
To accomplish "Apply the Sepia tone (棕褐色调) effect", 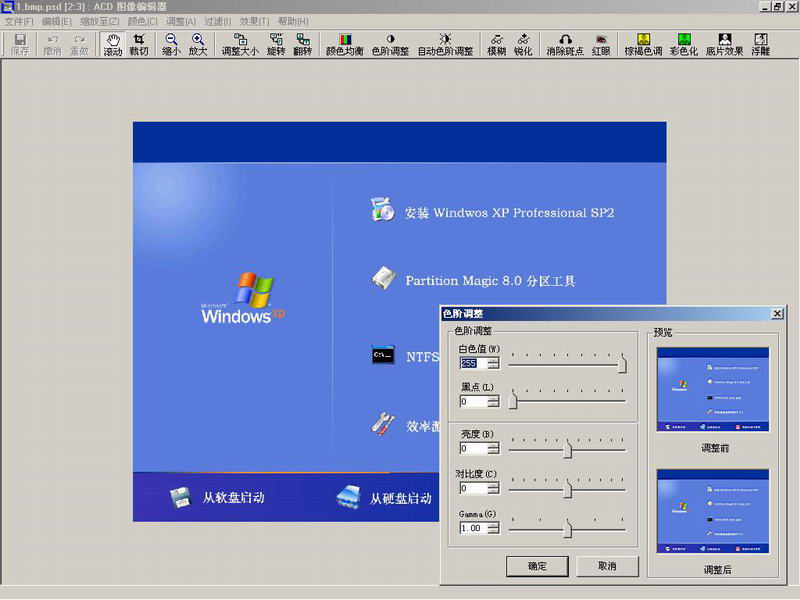I will pos(643,44).
